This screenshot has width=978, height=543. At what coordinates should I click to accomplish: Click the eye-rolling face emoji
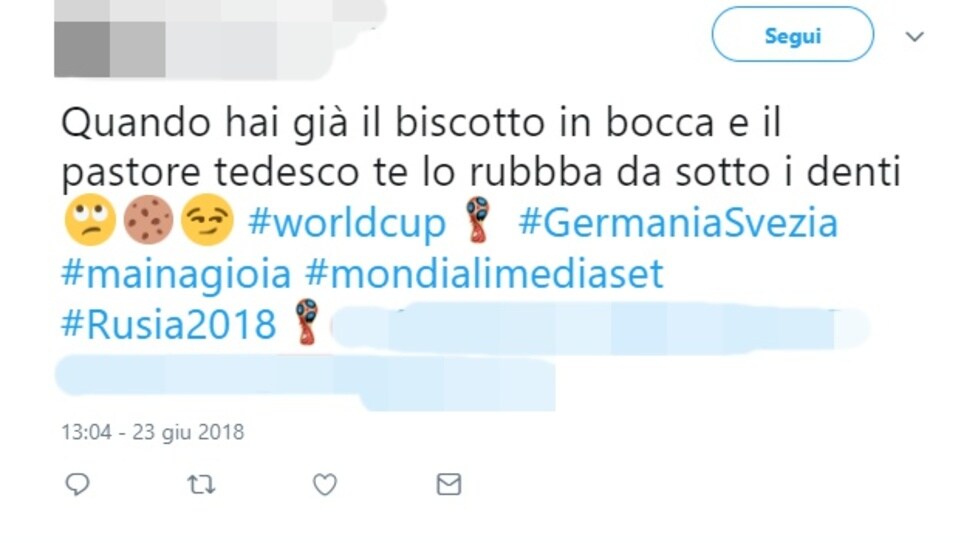tap(90, 220)
